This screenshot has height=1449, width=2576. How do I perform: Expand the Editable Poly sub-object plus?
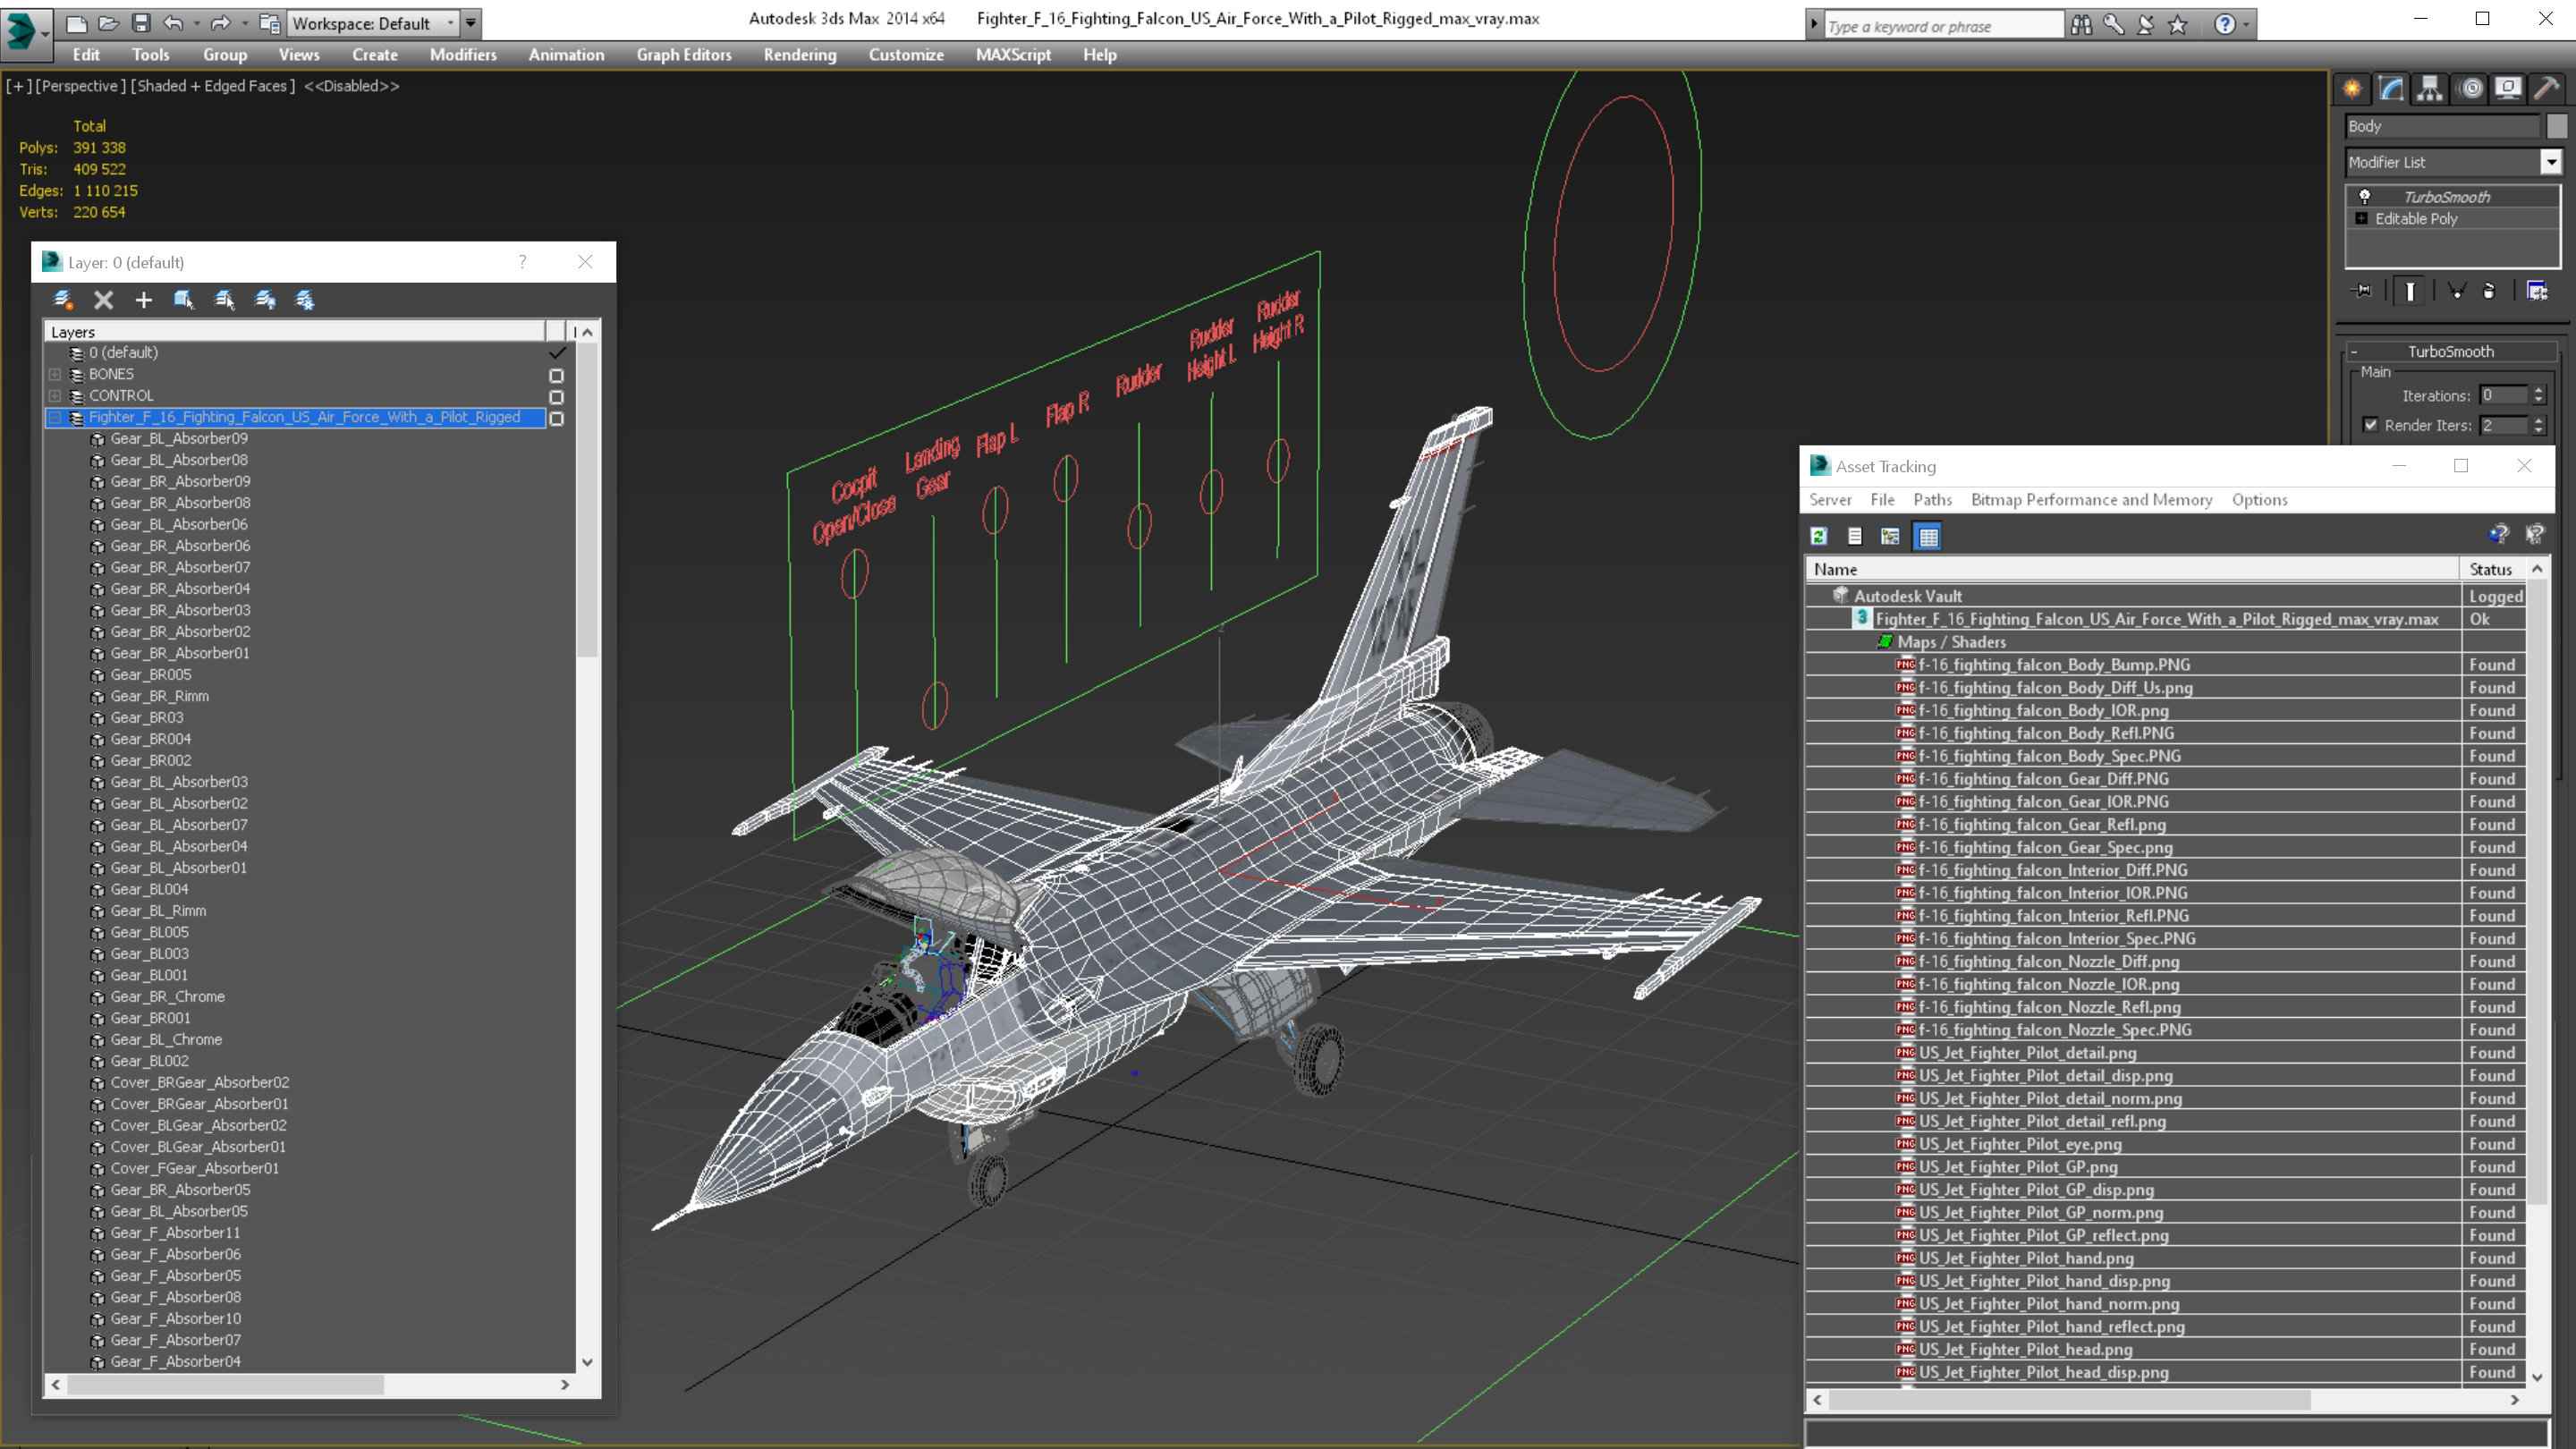coord(2362,219)
